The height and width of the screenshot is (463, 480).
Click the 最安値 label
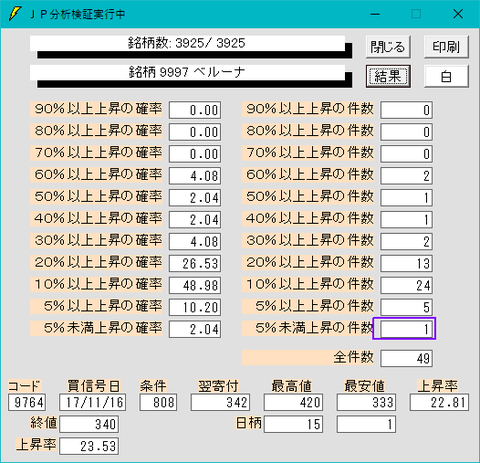[365, 386]
